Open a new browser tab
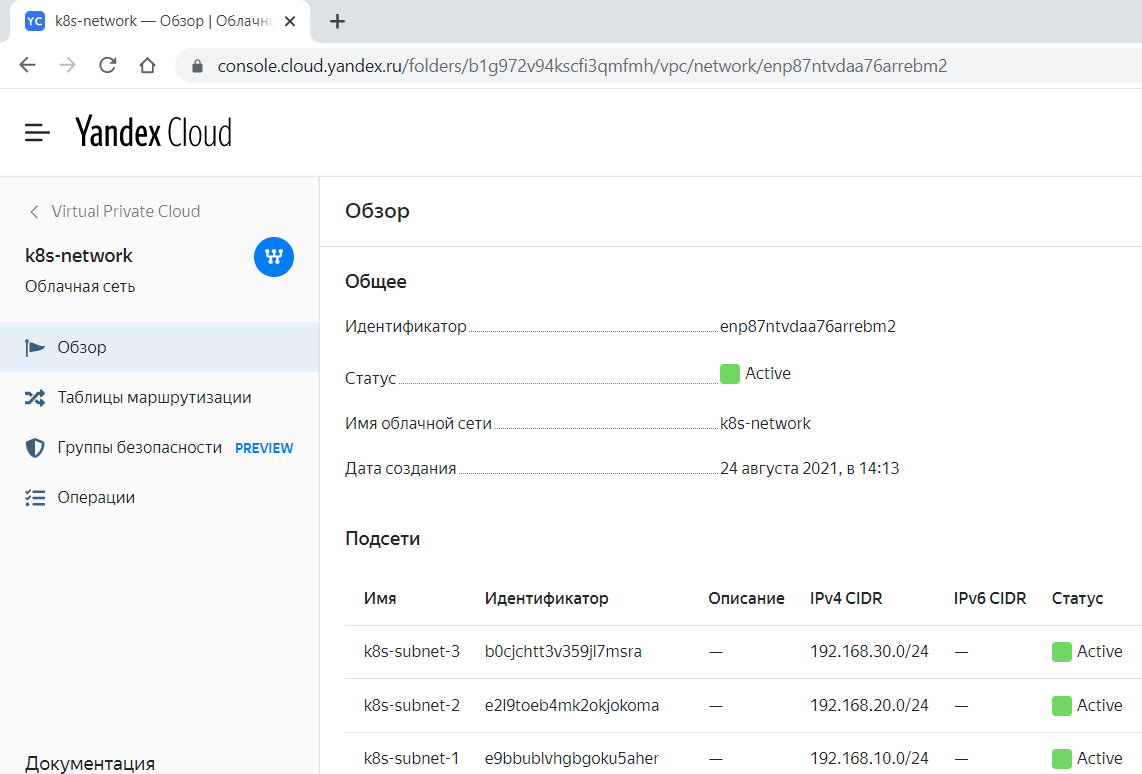This screenshot has width=1142, height=774. pos(337,21)
